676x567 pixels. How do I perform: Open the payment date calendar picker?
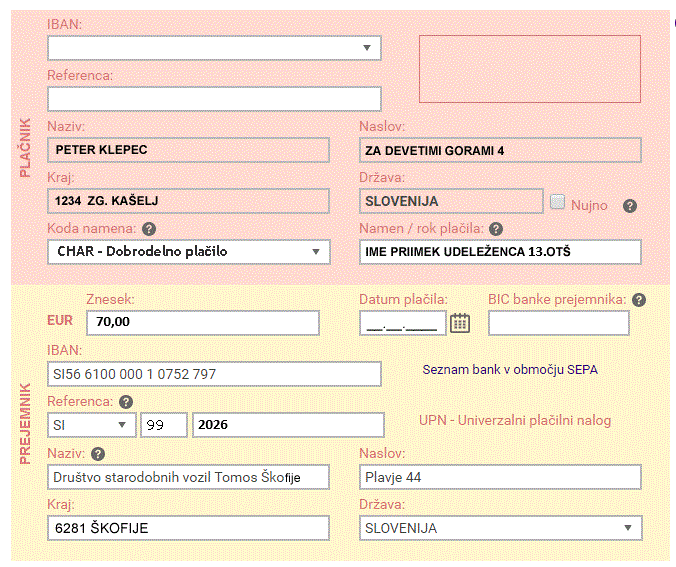pos(460,323)
